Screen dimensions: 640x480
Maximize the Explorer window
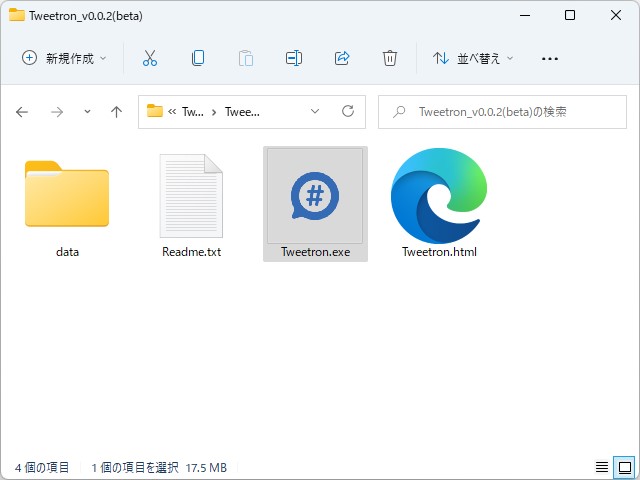point(570,16)
